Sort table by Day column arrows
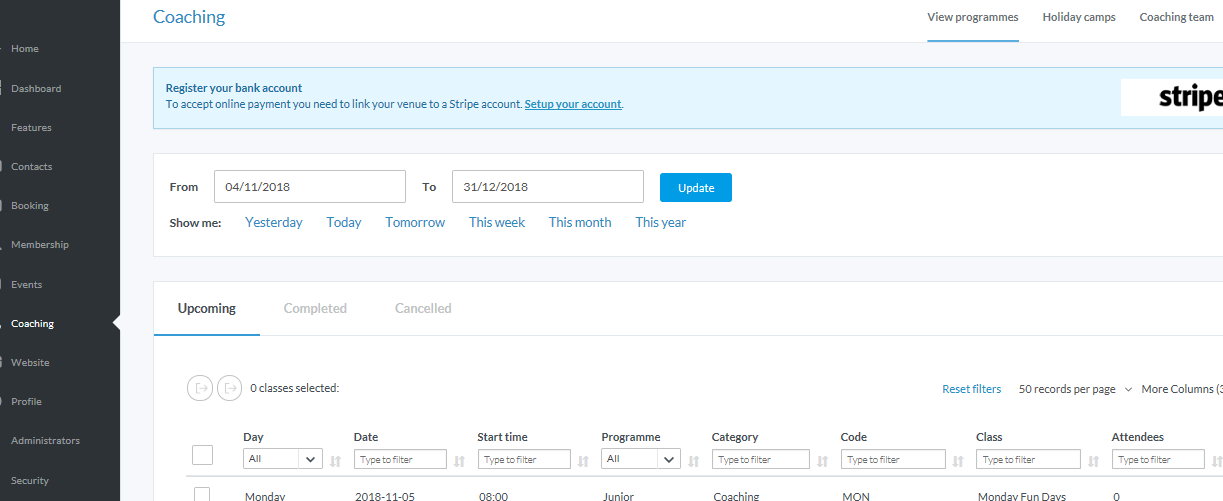Viewport: 1223px width, 501px height. click(x=335, y=460)
